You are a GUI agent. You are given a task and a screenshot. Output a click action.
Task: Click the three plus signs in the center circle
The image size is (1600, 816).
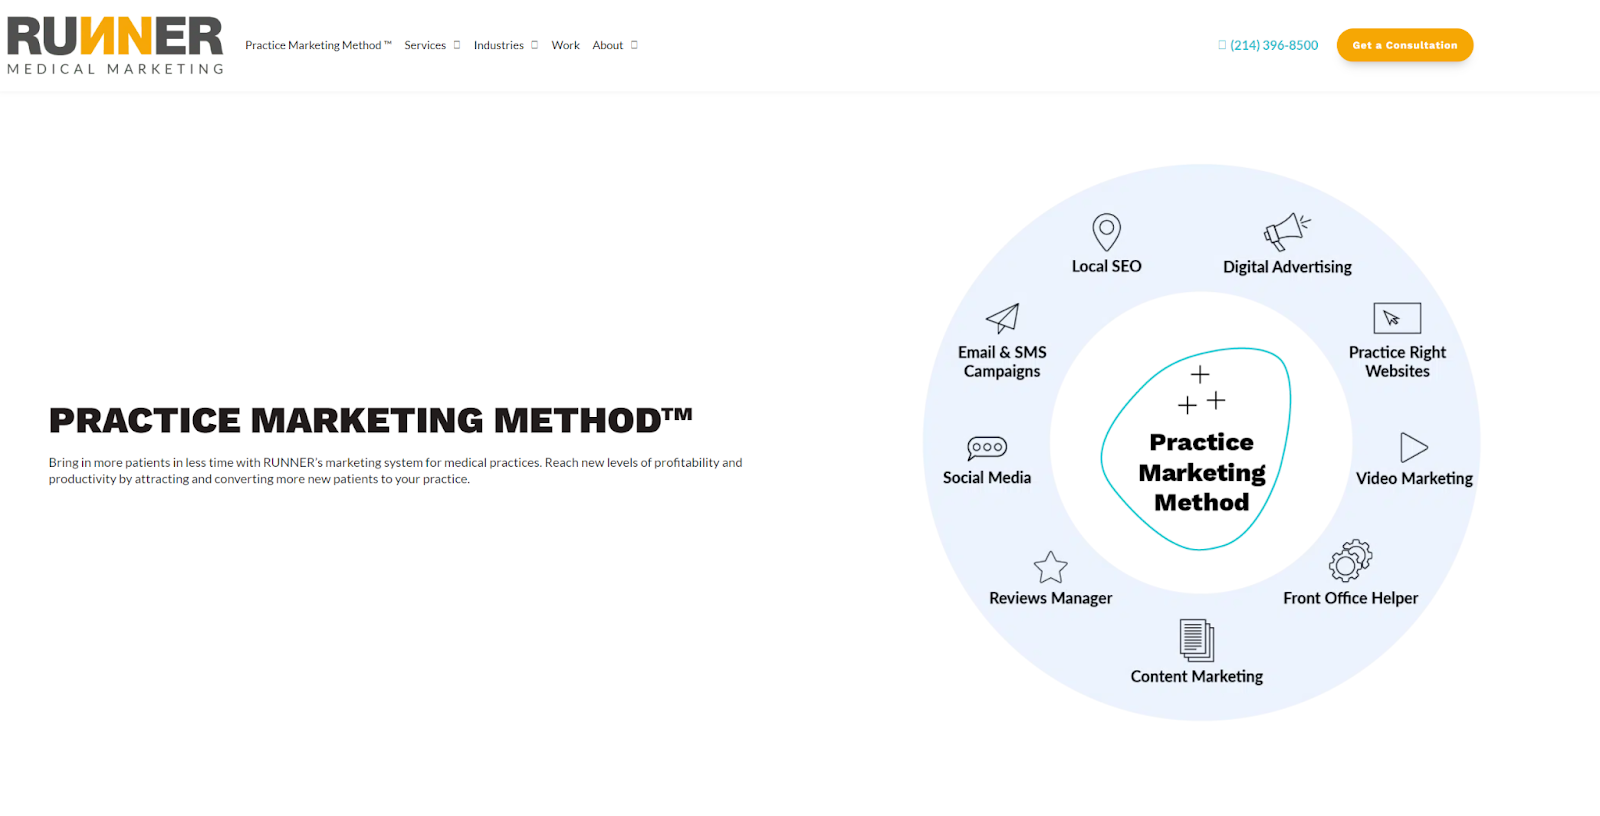[x=1201, y=389]
